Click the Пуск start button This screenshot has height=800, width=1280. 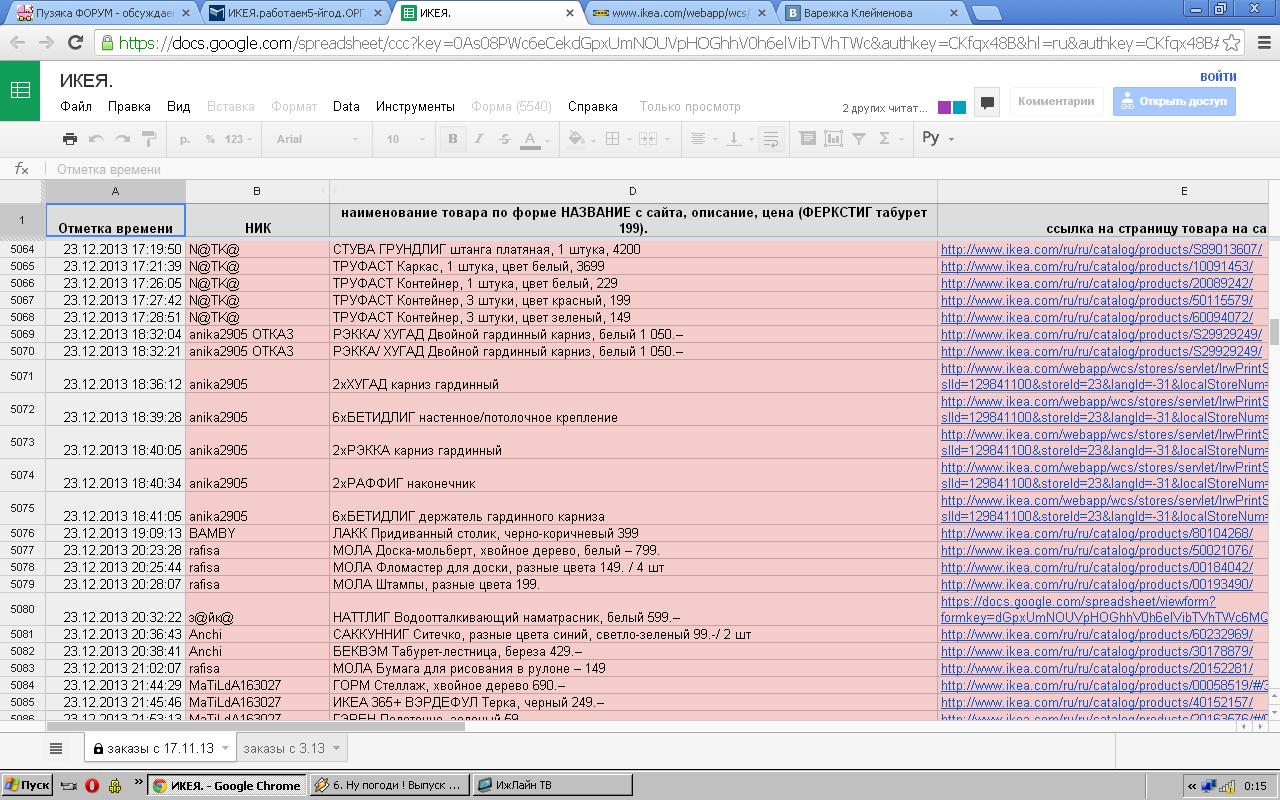point(26,785)
